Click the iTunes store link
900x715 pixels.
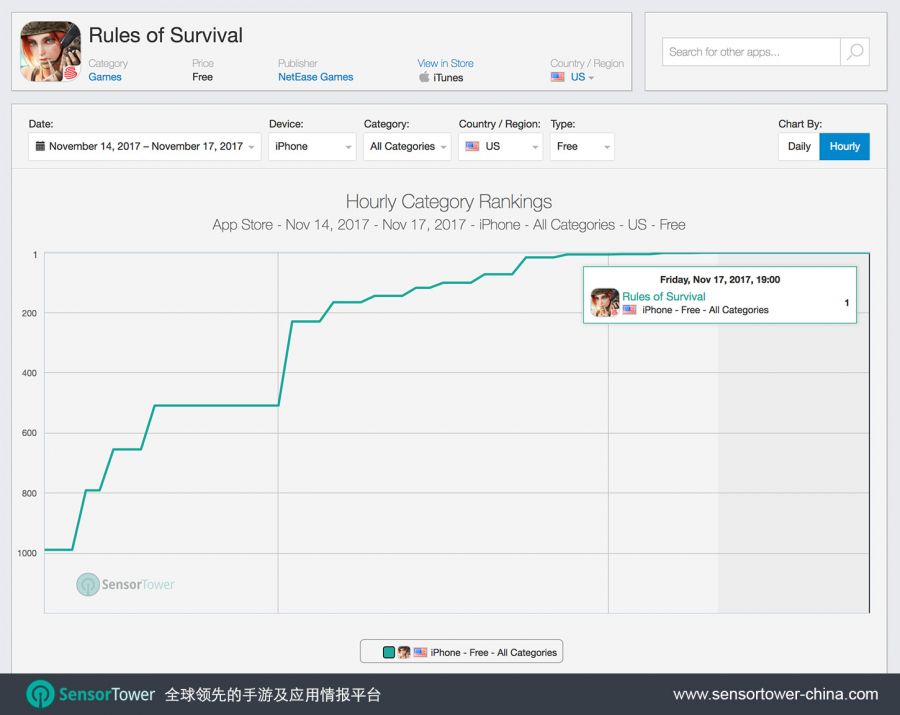click(448, 77)
